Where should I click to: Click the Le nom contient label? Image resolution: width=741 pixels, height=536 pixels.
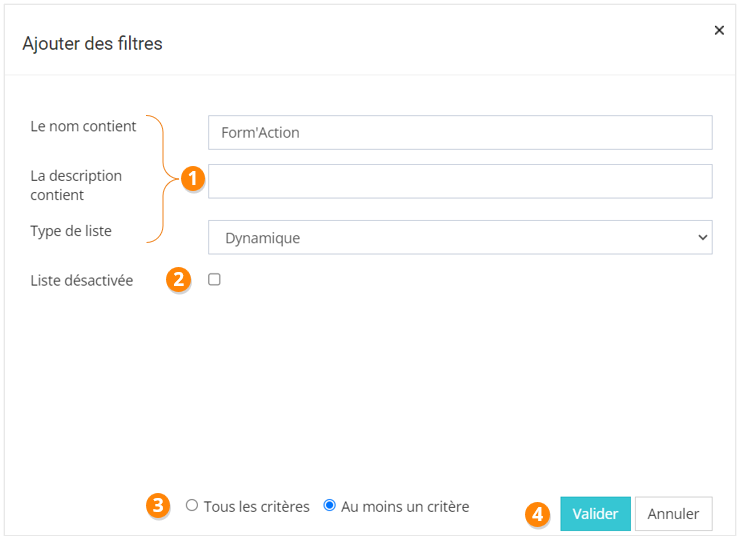[x=83, y=125]
